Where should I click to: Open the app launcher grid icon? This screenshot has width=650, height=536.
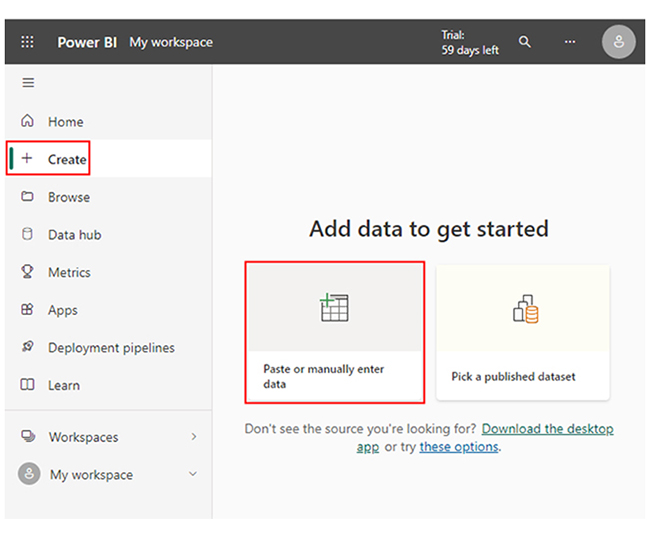(x=27, y=42)
